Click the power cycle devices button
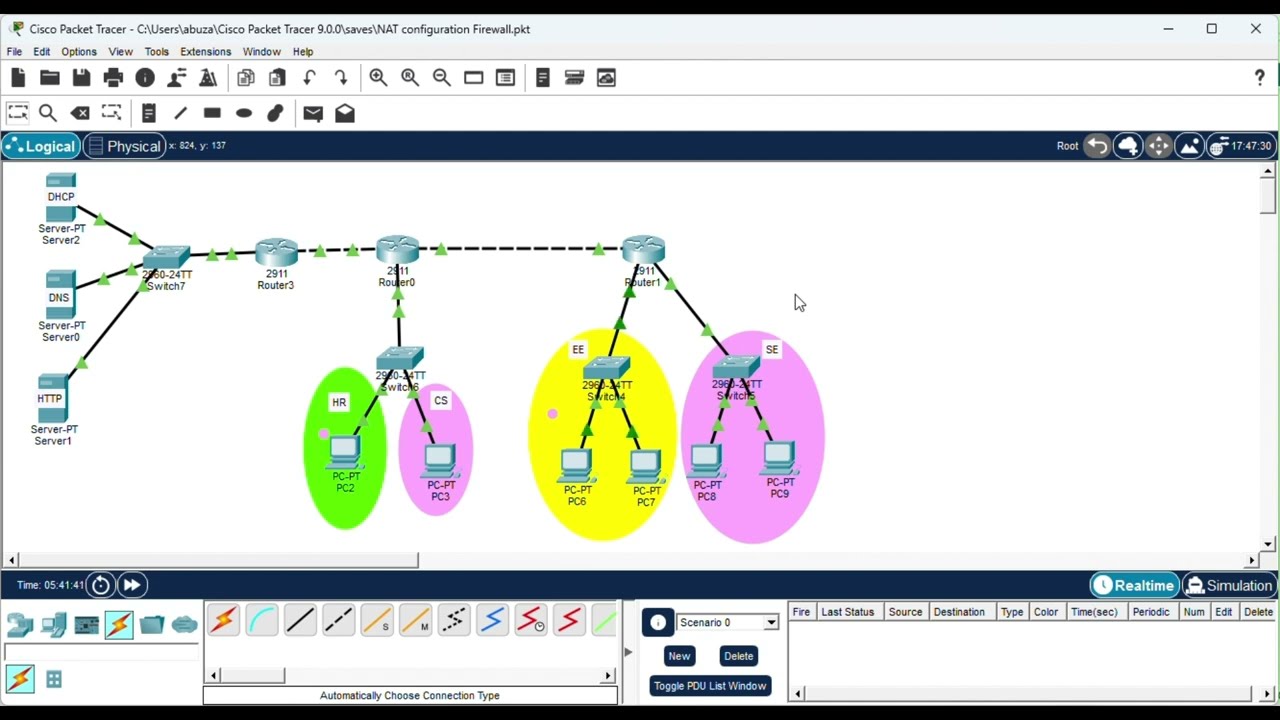Viewport: 1280px width, 720px height. [101, 585]
